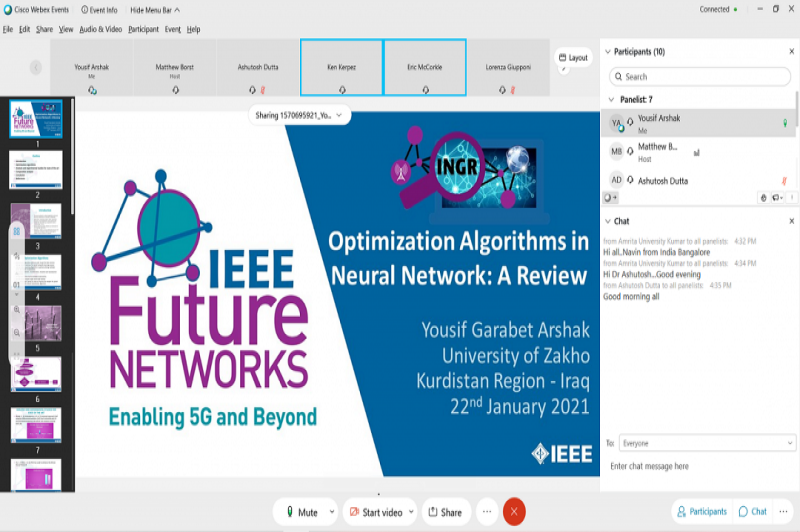This screenshot has height=532, width=800.
Task: Click the thumbnails view icon on the floating toolbar
Action: pos(17,232)
